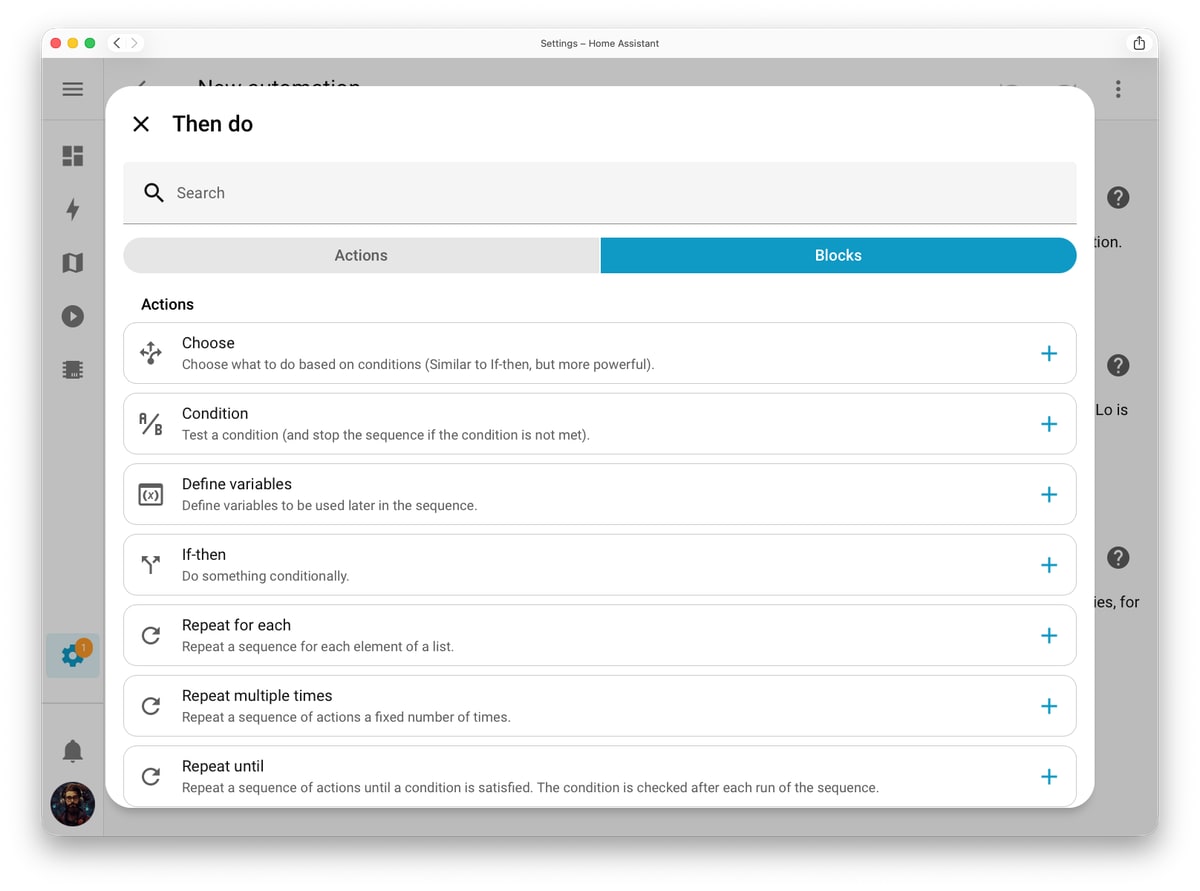The height and width of the screenshot is (891, 1200).
Task: Open user profile avatar
Action: point(73,804)
